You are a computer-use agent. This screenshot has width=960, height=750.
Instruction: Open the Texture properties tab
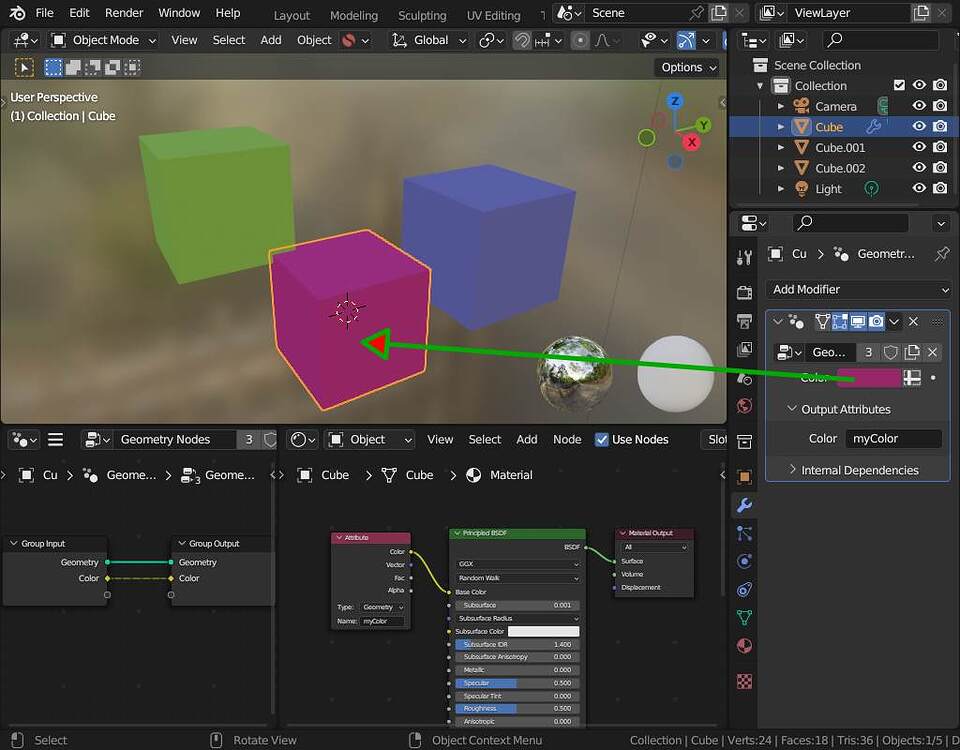(x=744, y=681)
